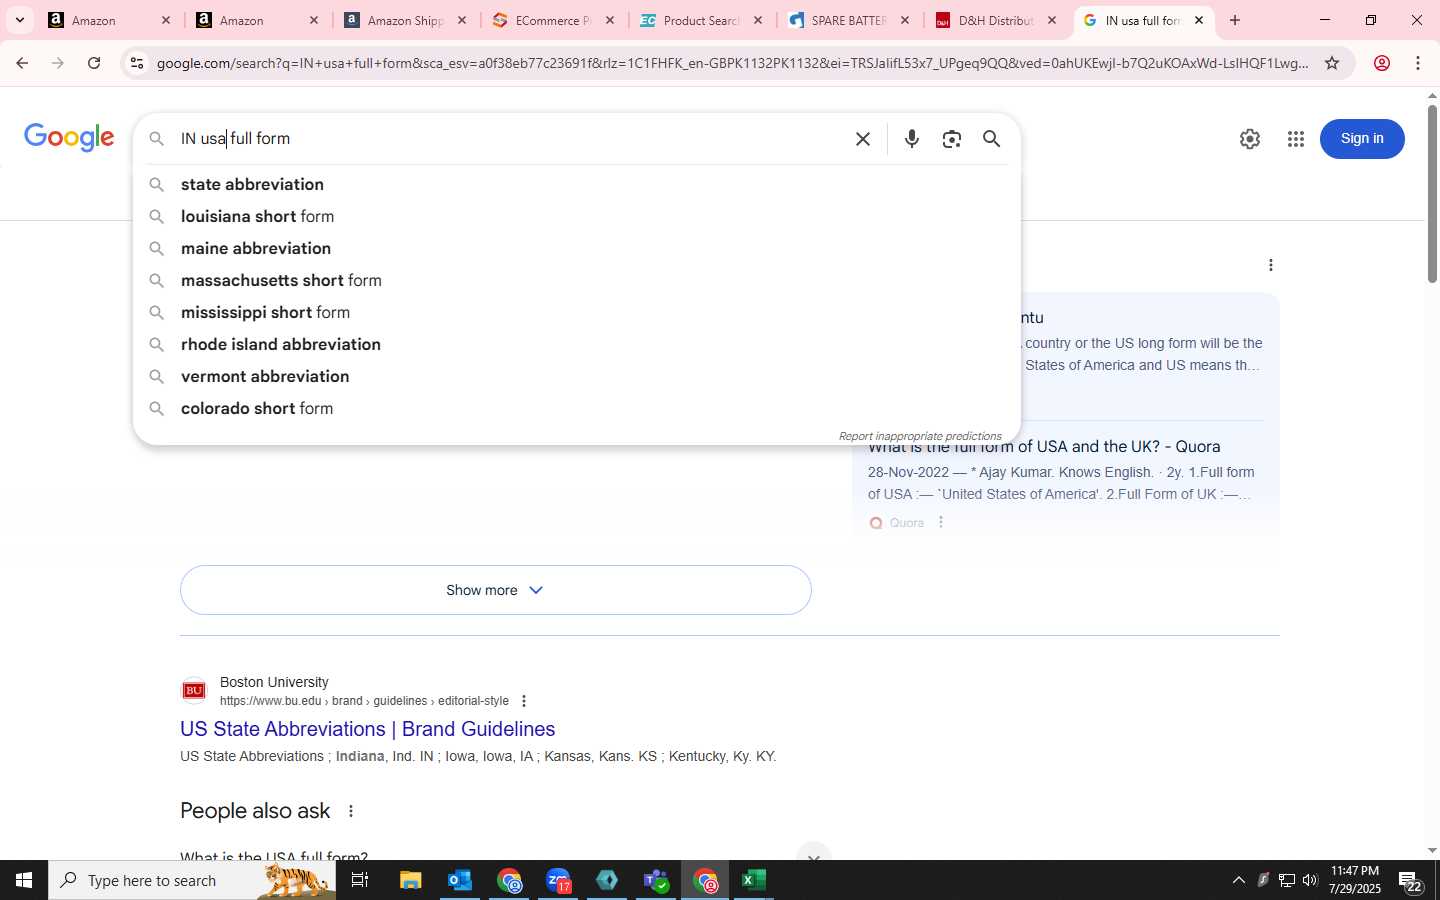Open Google quick settings gear icon
This screenshot has width=1440, height=900.
1250,139
